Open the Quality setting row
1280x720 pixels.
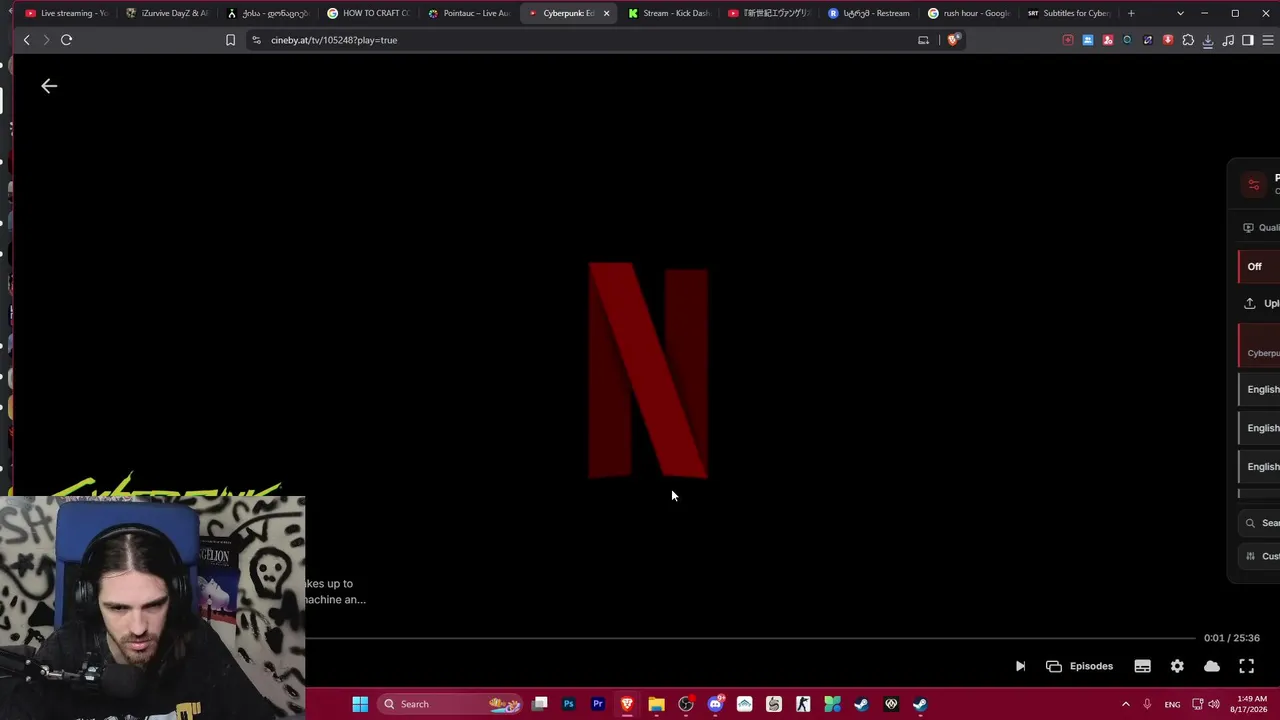click(1260, 228)
